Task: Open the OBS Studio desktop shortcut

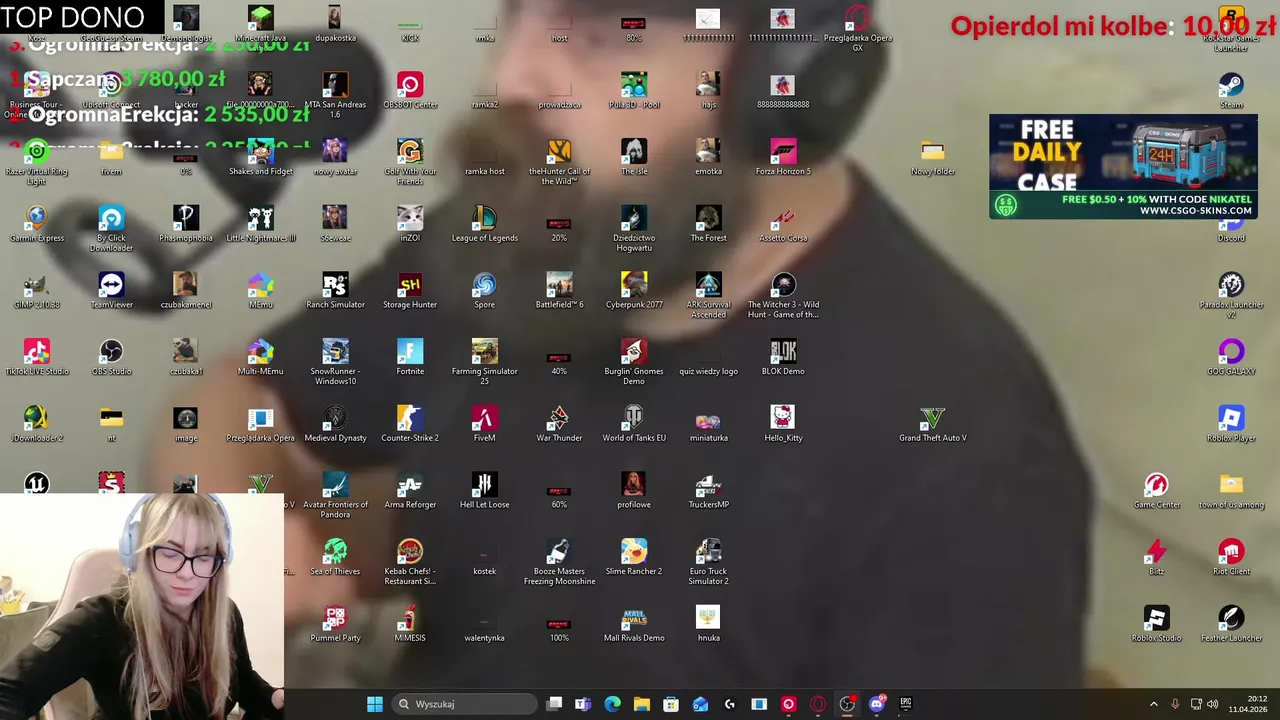Action: tap(111, 357)
